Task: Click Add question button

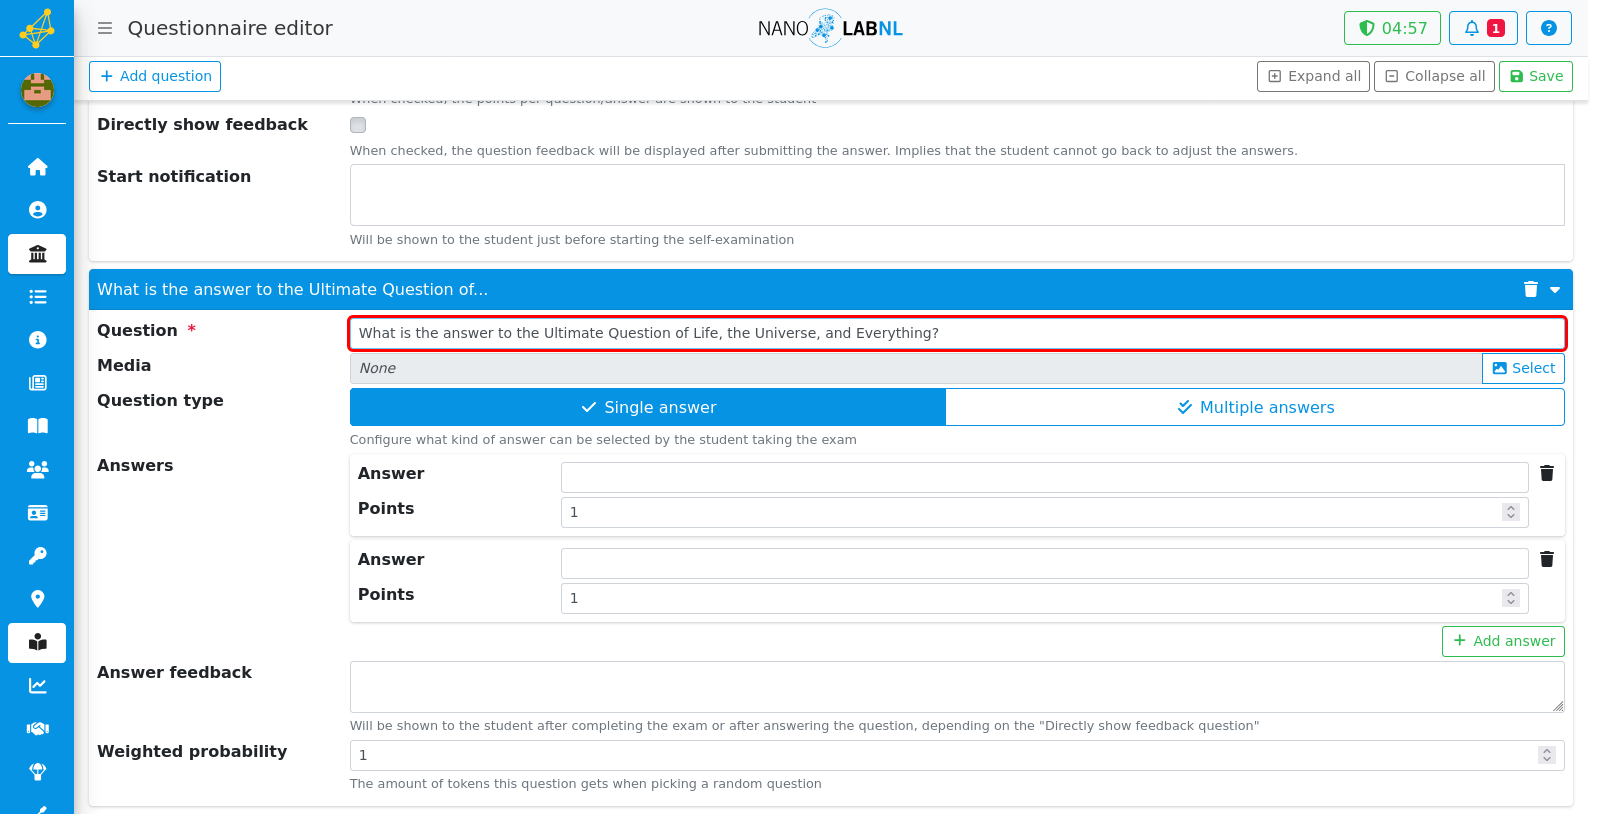Action: click(155, 76)
